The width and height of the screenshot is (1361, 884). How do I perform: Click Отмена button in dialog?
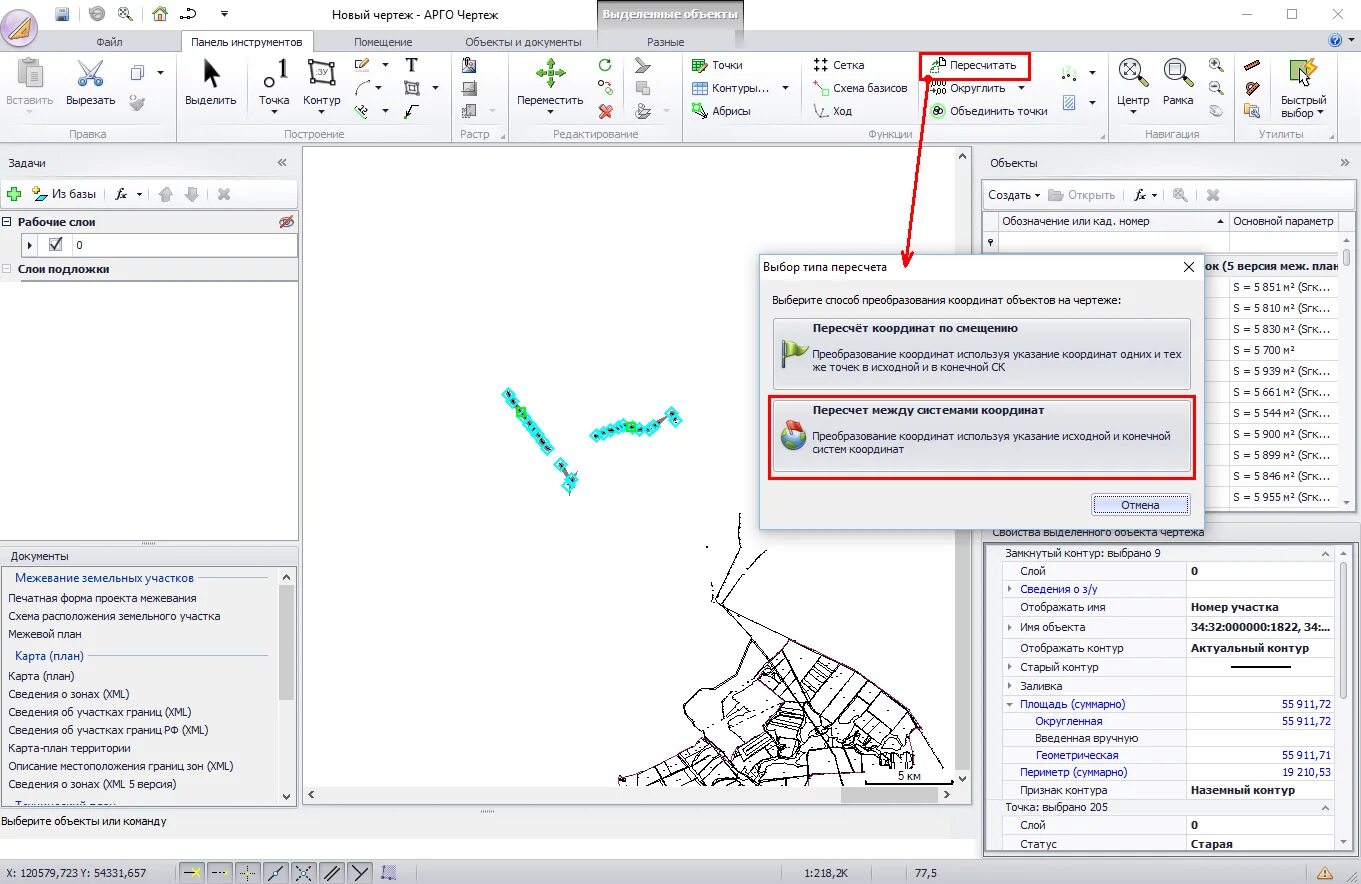point(1140,505)
